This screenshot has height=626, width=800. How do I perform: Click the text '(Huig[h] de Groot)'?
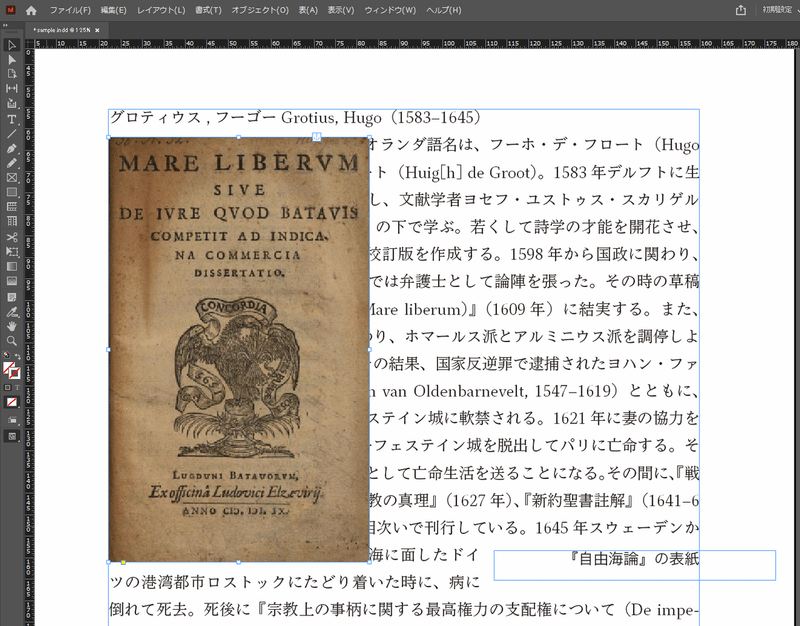point(468,172)
